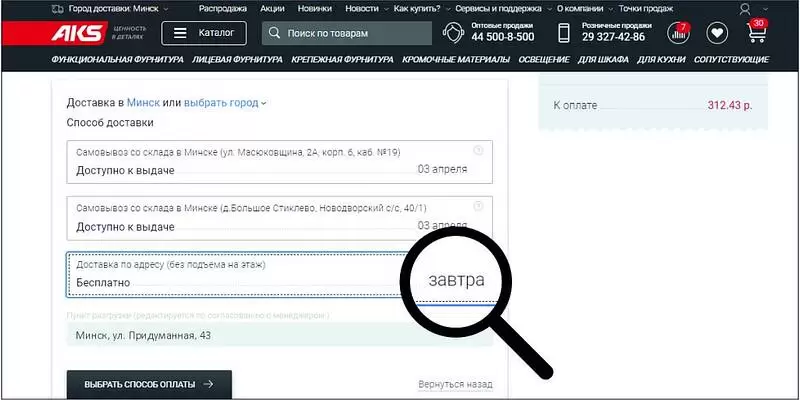Select delivery to address option

pyautogui.click(x=240, y=273)
